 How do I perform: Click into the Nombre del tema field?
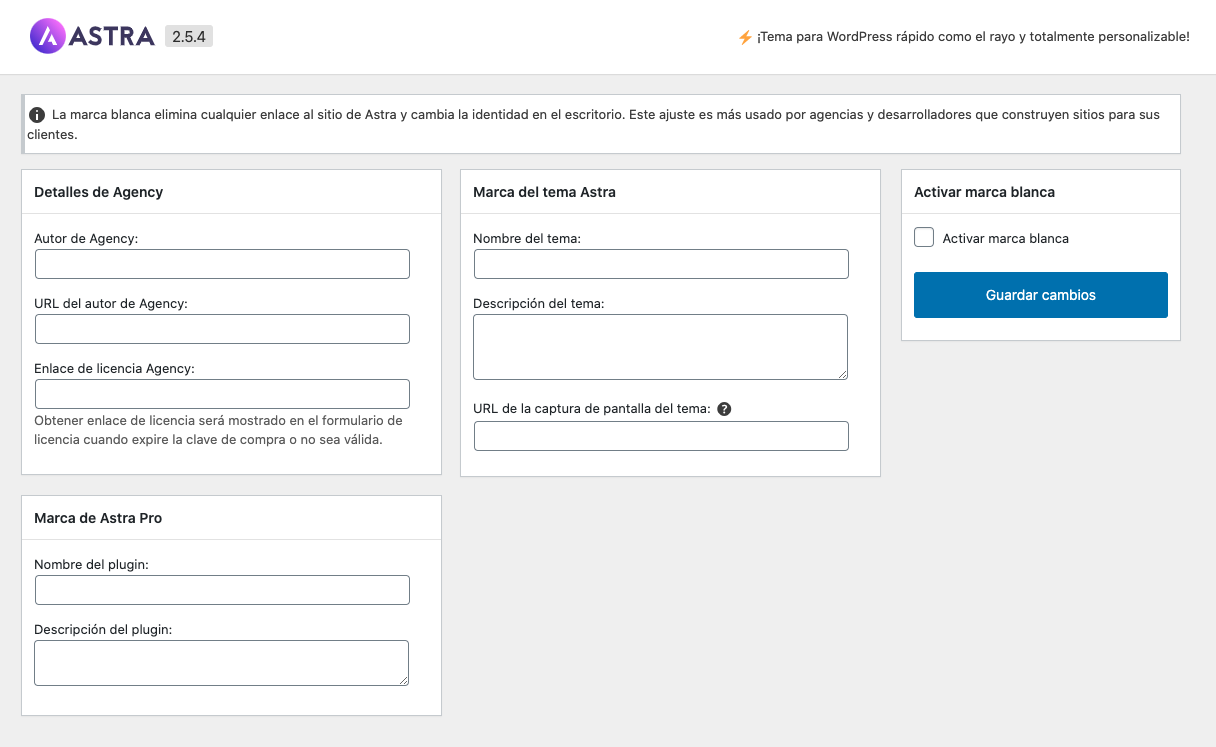tap(661, 264)
